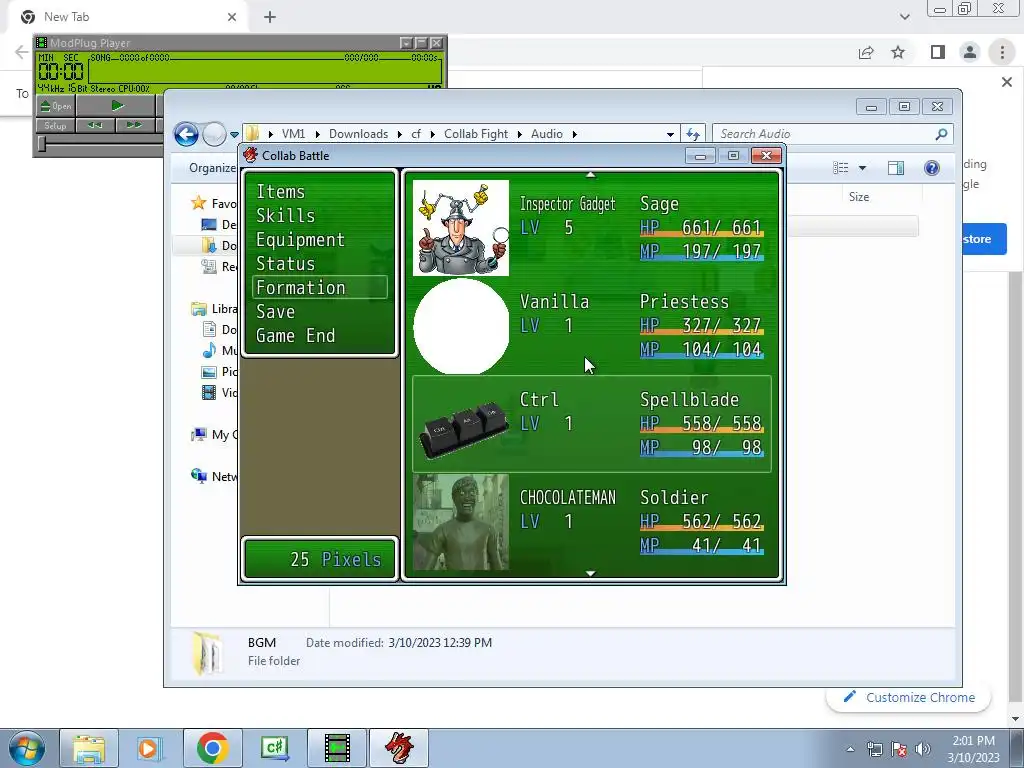Image resolution: width=1024 pixels, height=768 pixels.
Task: Close the Chrome New Tab tab
Action: click(232, 17)
